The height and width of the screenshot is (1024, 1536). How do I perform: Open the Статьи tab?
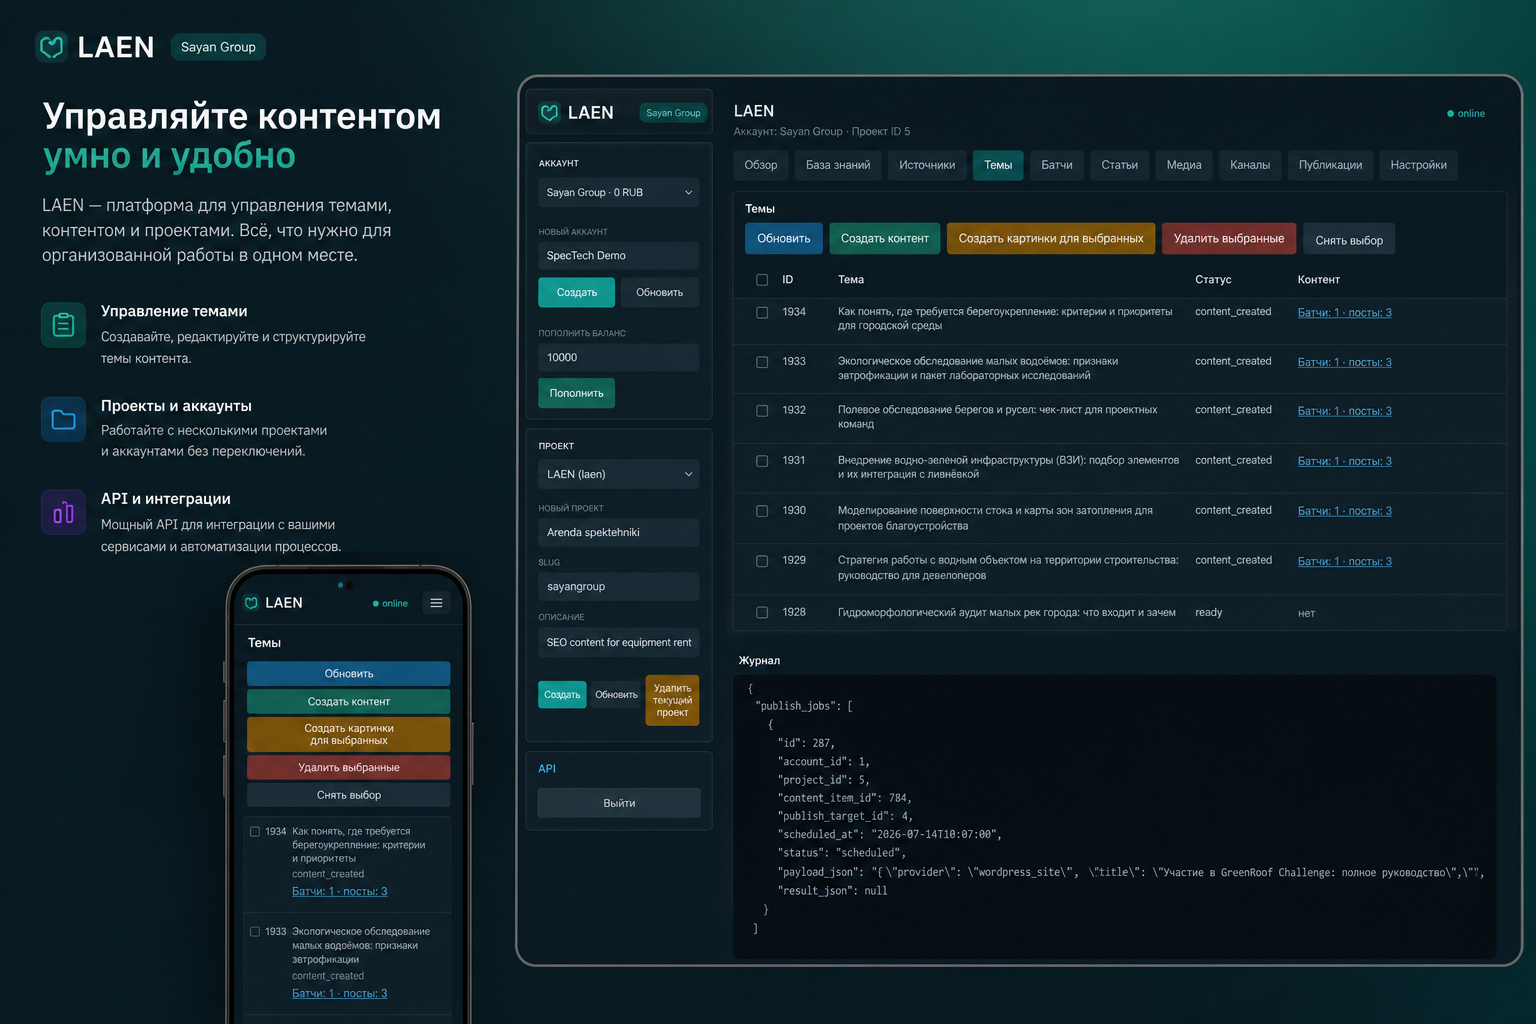point(1120,165)
